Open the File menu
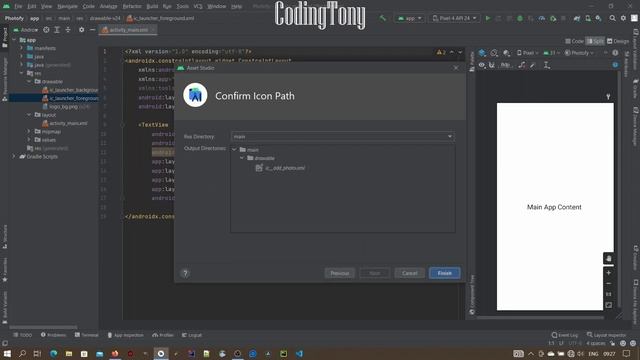Viewport: 640px width, 360px height. 18,6
